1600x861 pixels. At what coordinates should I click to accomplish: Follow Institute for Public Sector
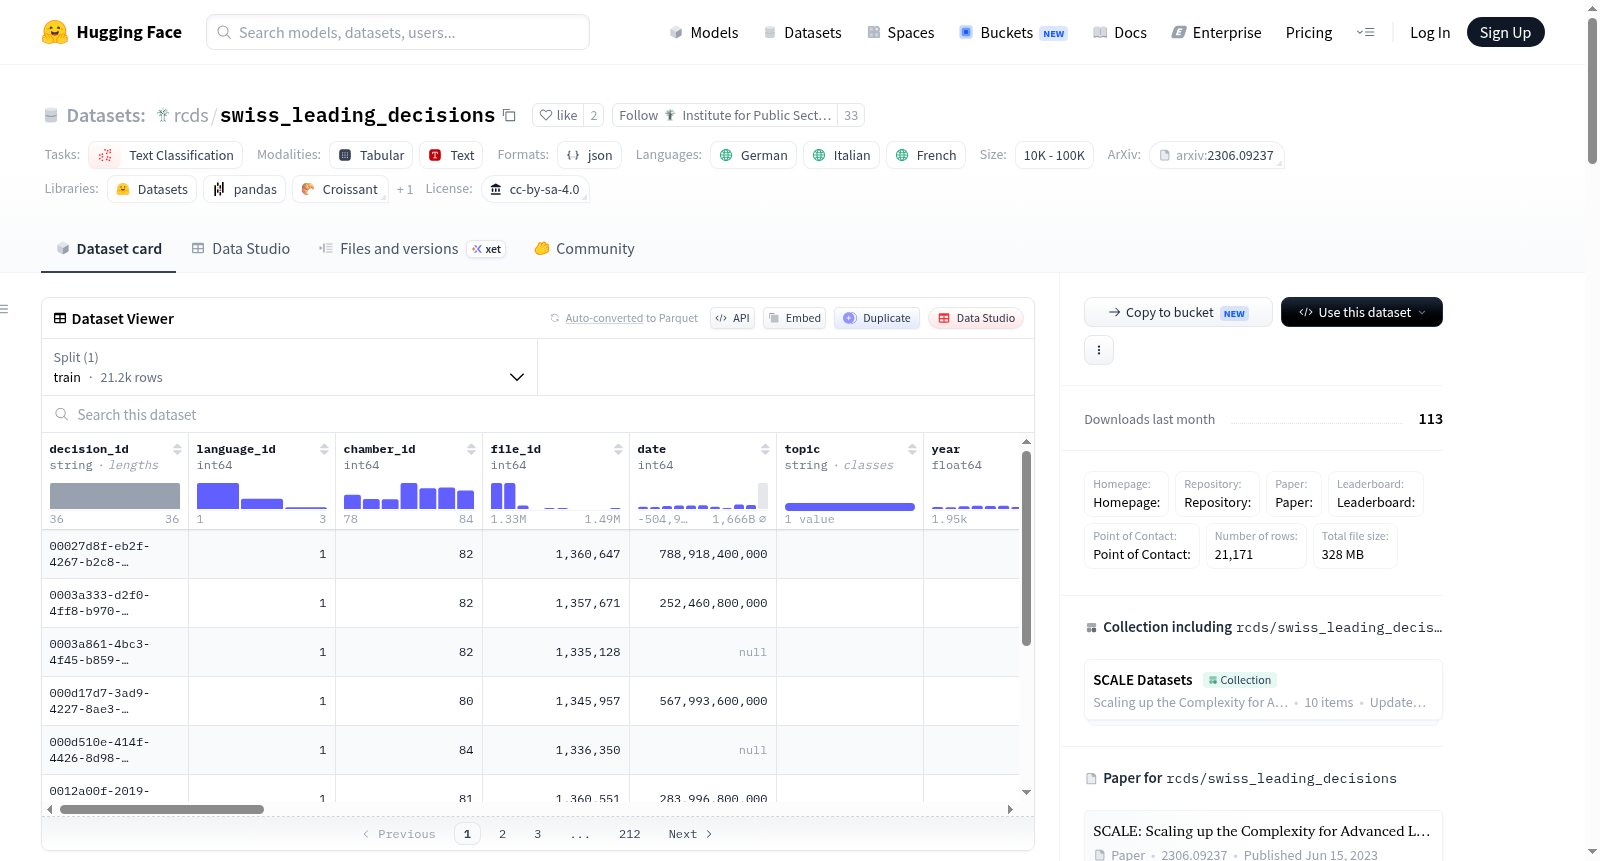pyautogui.click(x=725, y=115)
